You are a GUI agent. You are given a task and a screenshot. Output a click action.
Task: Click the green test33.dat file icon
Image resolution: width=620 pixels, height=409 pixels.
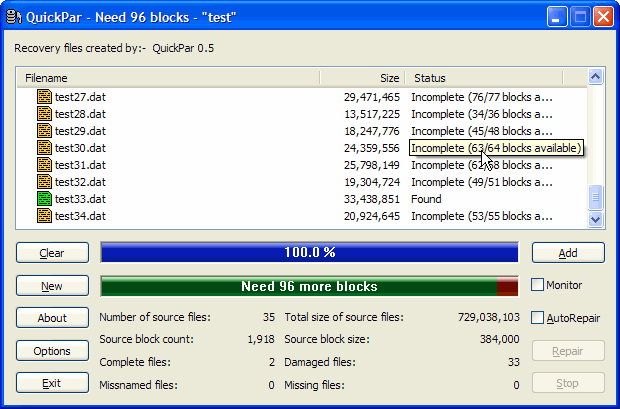click(44, 199)
